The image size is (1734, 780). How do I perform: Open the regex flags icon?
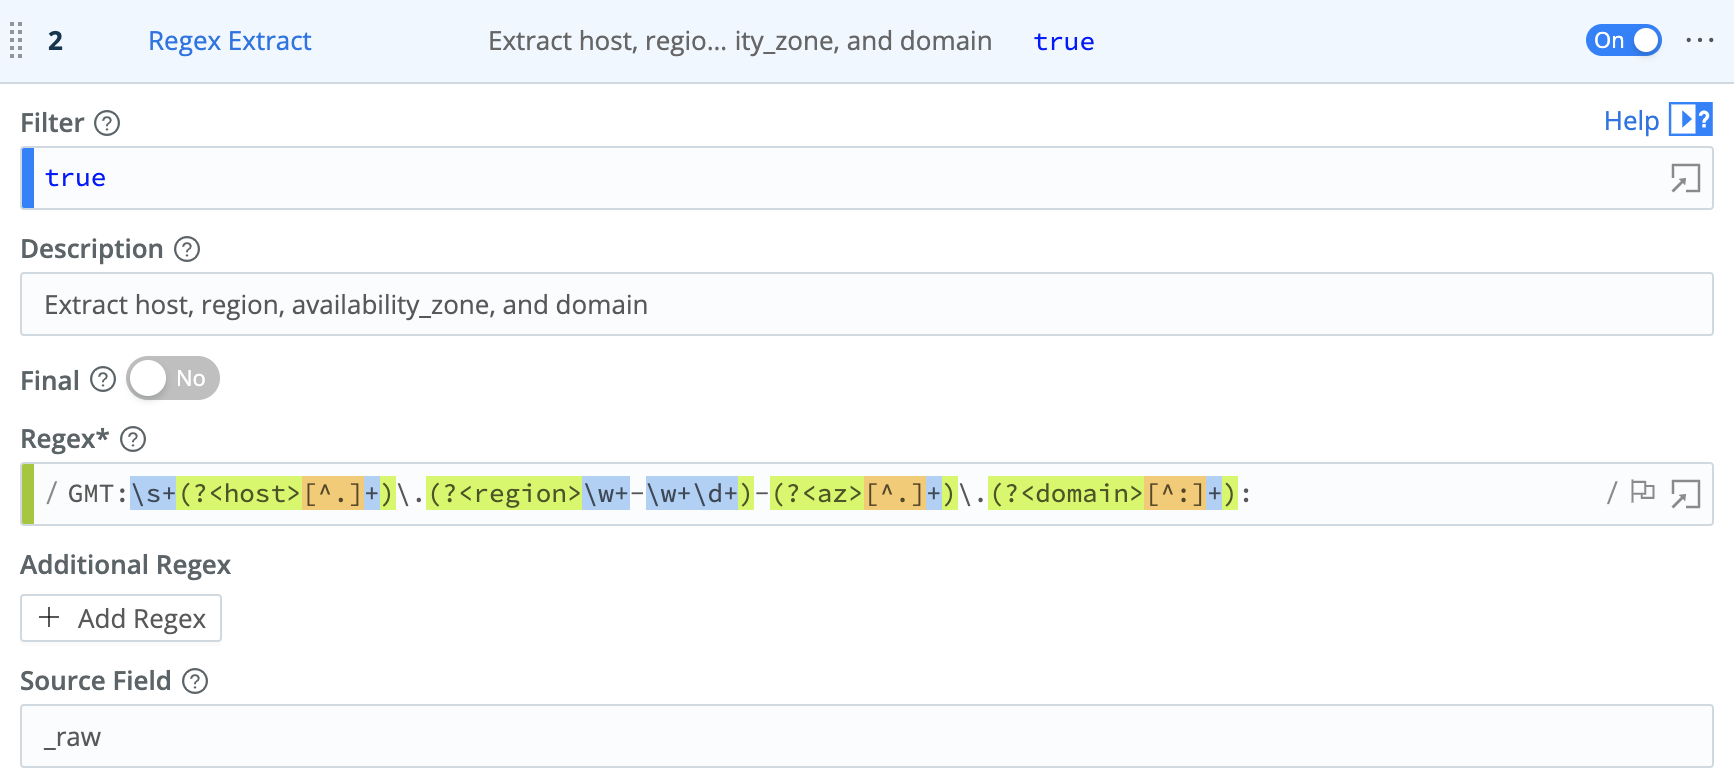1642,493
